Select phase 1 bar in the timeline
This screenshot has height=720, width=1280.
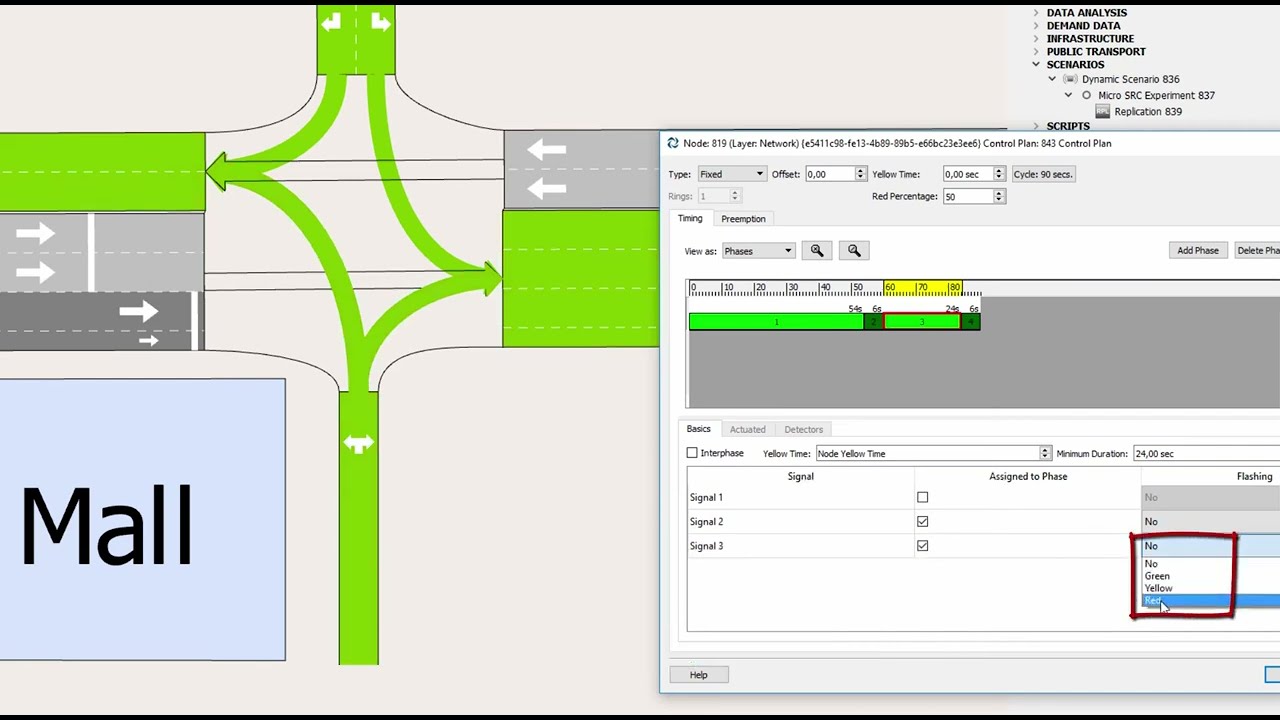pos(776,322)
